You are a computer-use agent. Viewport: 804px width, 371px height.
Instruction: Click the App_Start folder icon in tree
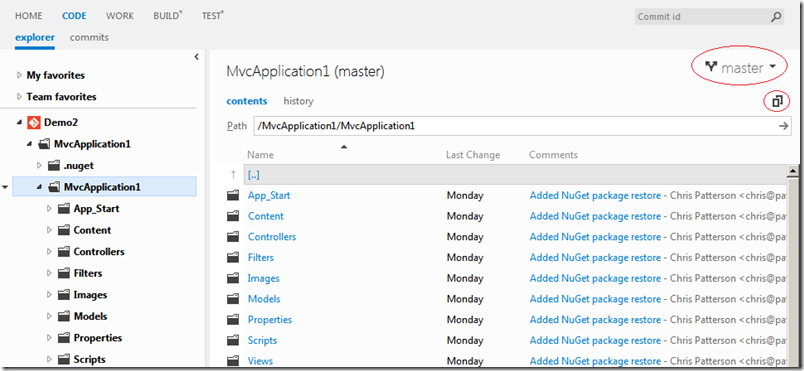pyautogui.click(x=64, y=209)
